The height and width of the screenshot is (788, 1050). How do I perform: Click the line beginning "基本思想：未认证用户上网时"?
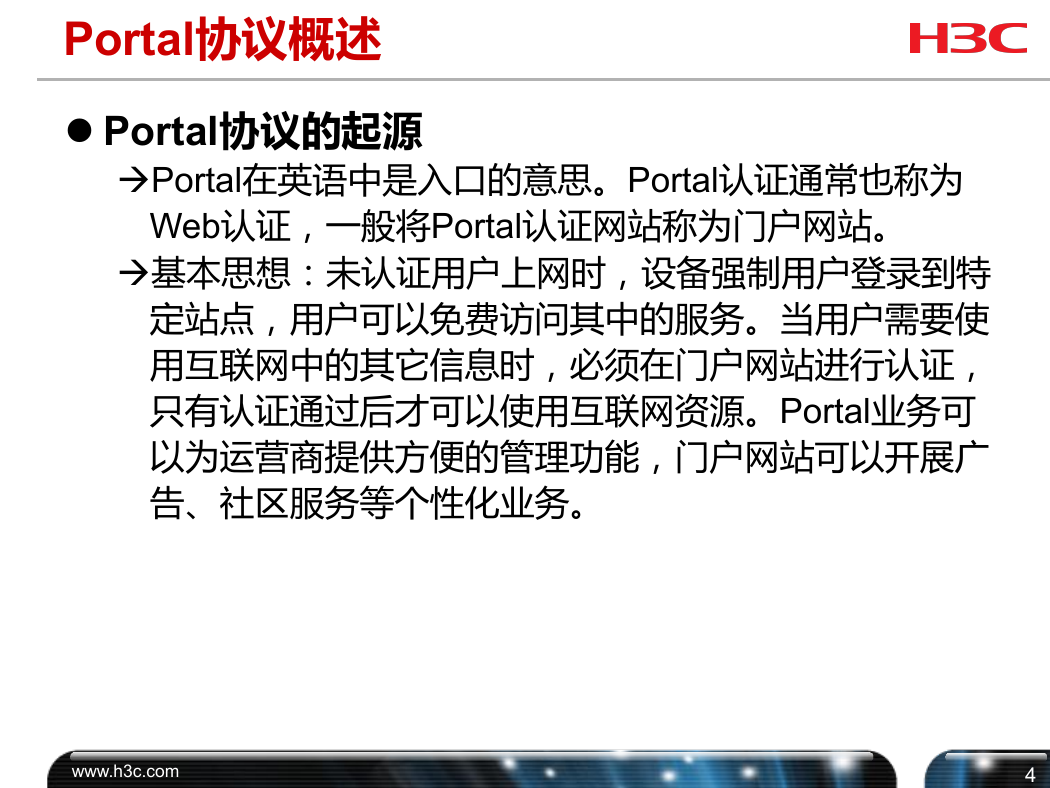pos(571,273)
